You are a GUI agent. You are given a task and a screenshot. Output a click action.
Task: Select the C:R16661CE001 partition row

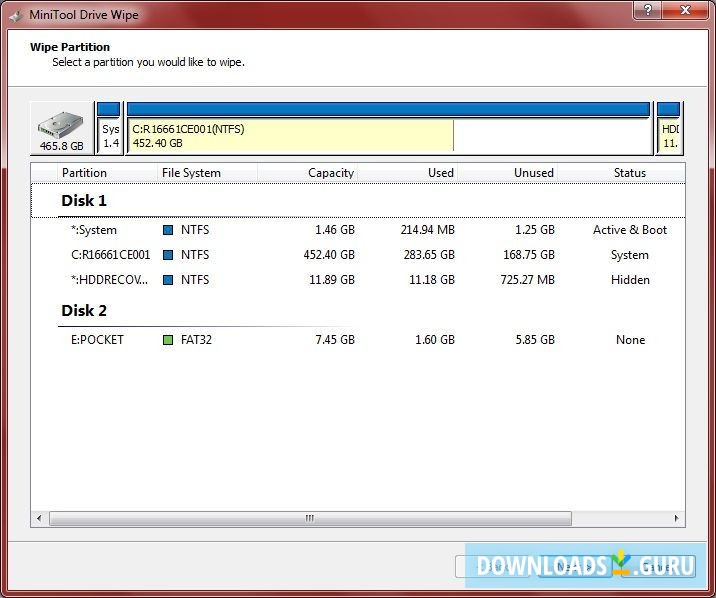358,255
